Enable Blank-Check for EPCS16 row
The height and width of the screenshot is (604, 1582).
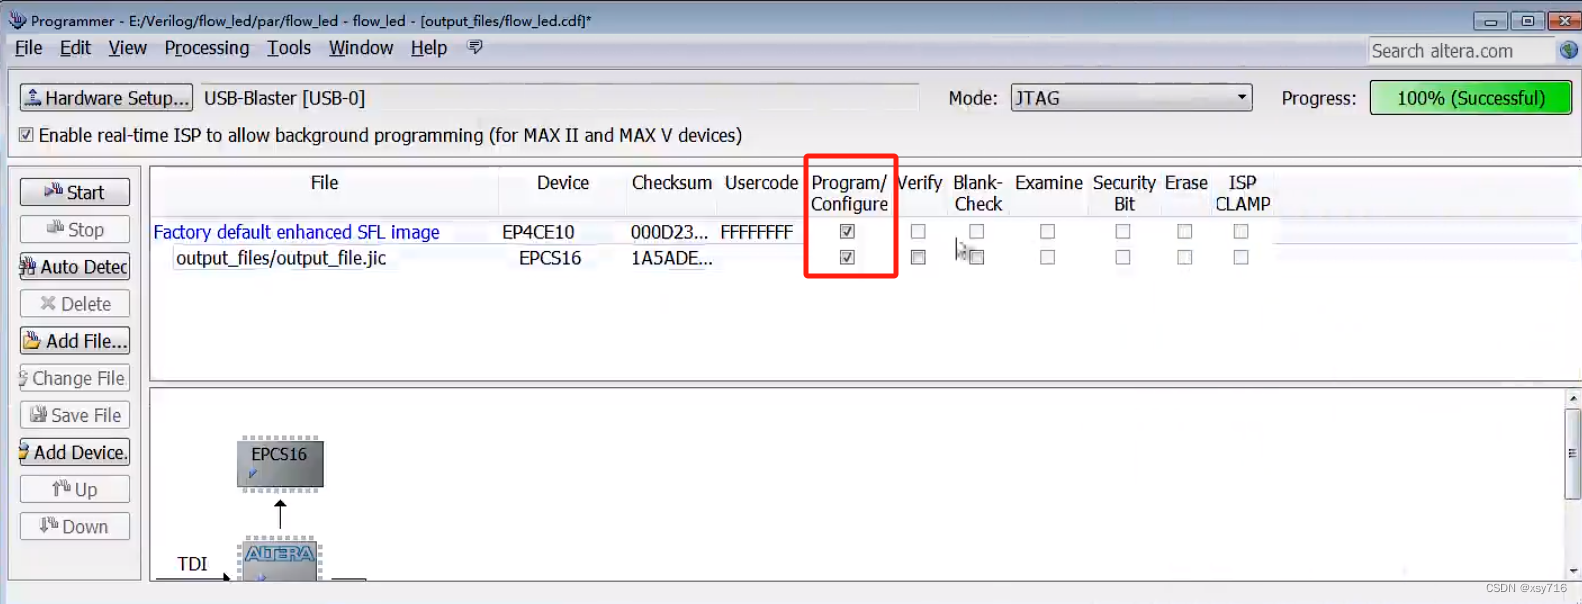pyautogui.click(x=977, y=257)
